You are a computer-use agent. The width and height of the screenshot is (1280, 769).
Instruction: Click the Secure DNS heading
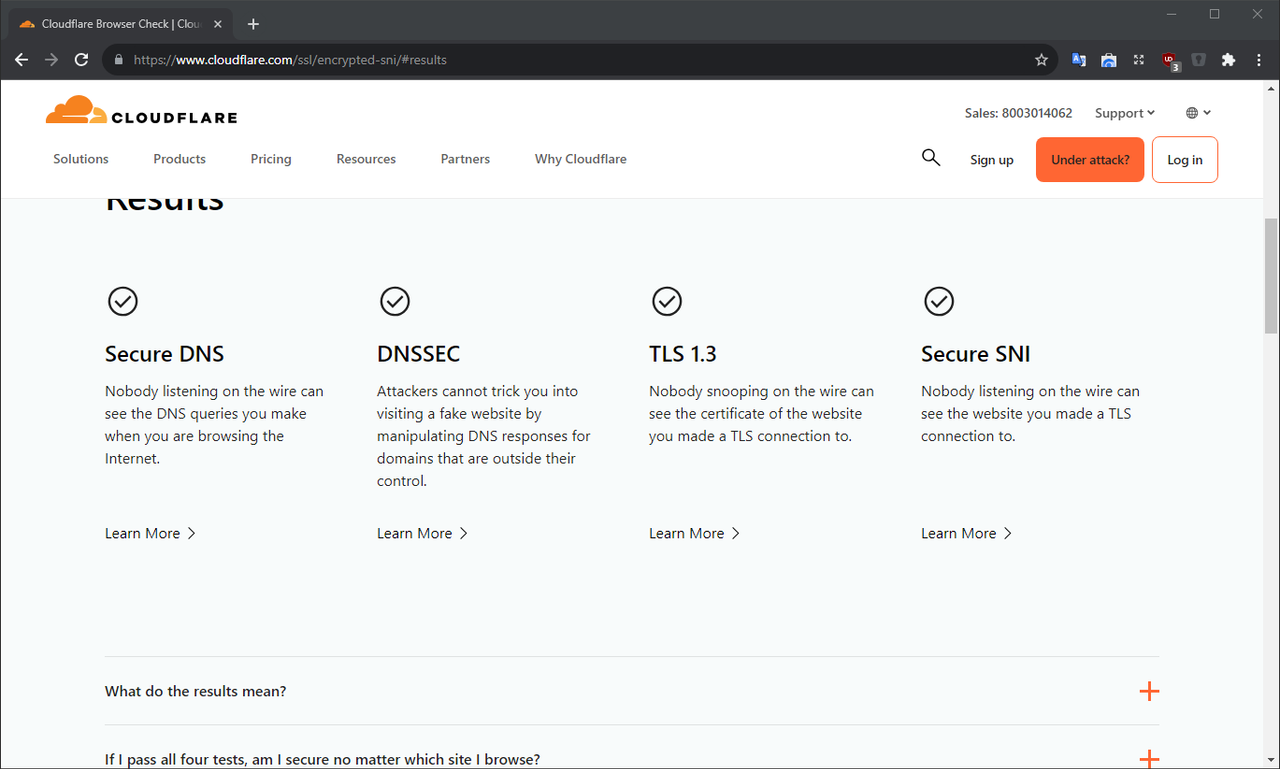point(165,354)
